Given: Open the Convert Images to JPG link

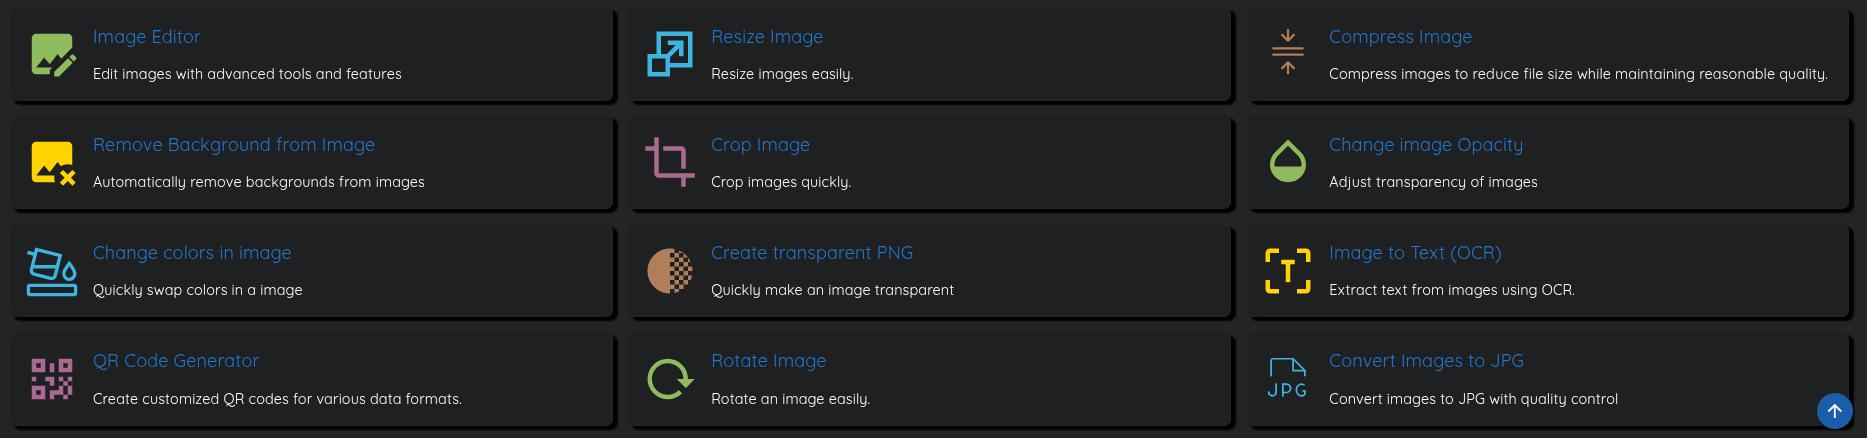Looking at the screenshot, I should coord(1426,361).
